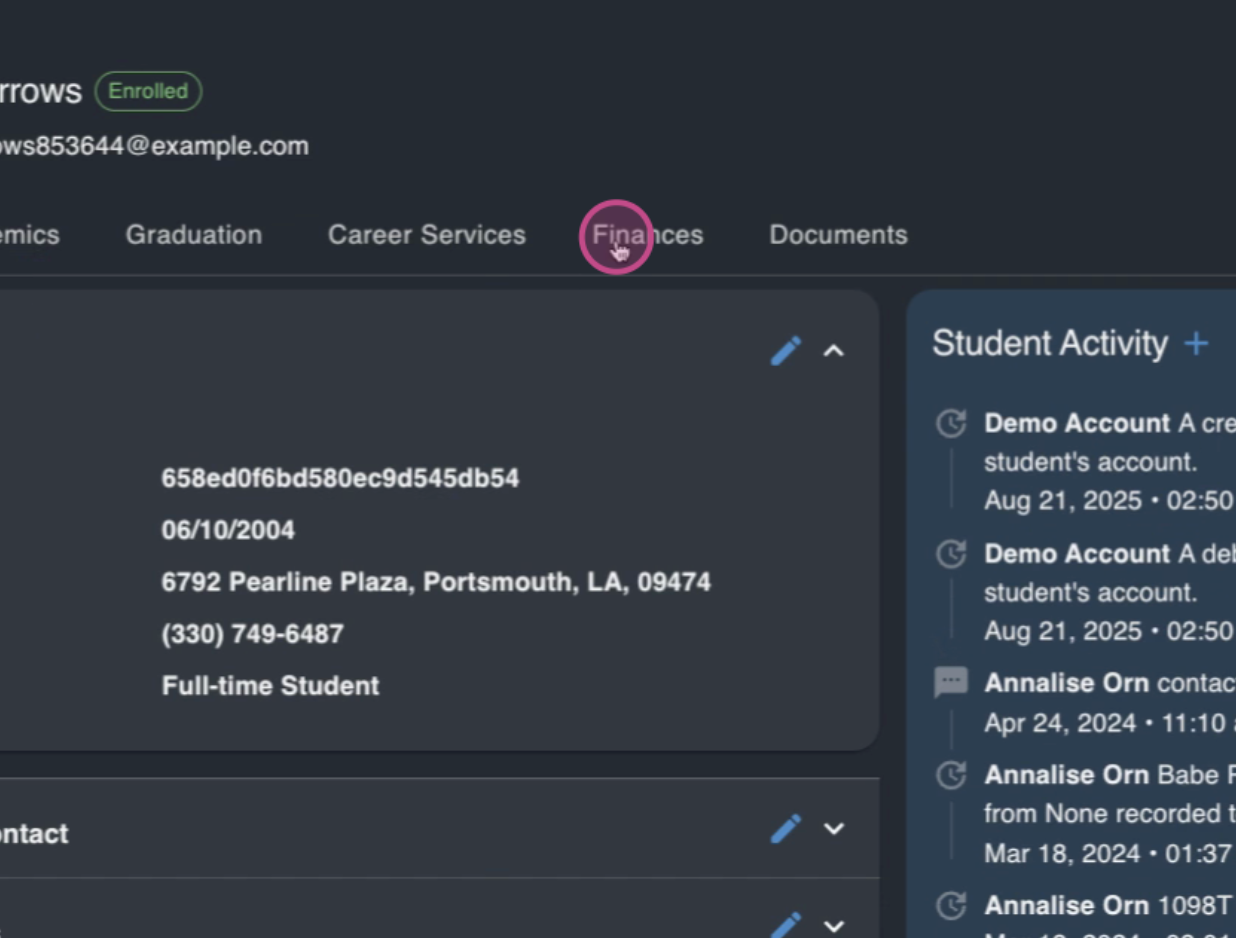The image size is (1236, 938).
Task: Expand the Contact section chevron
Action: click(x=834, y=829)
